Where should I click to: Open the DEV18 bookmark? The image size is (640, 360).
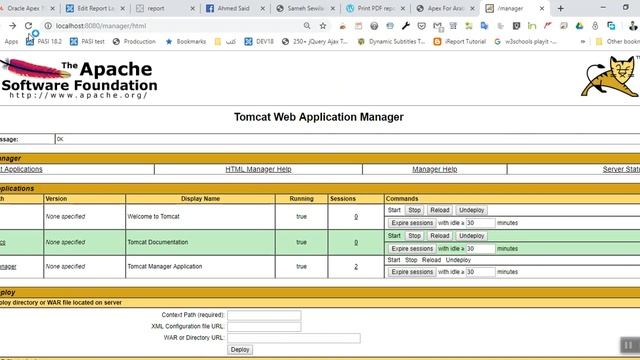tap(259, 42)
